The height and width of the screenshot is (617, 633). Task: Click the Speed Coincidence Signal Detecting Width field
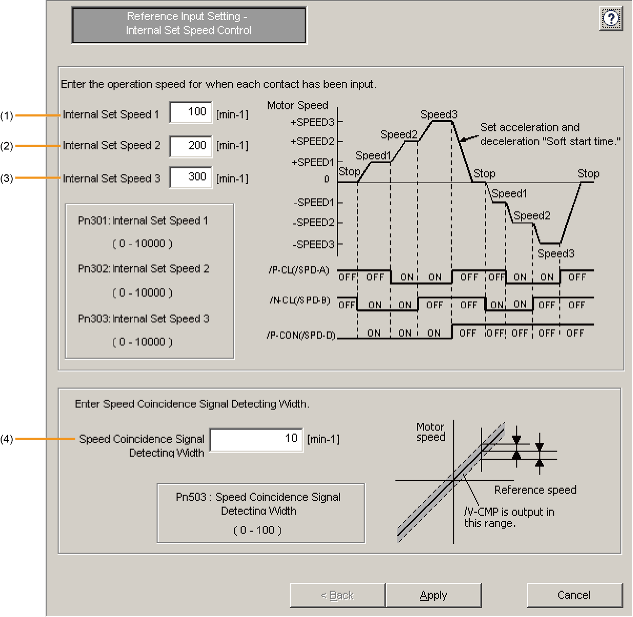[x=256, y=440]
